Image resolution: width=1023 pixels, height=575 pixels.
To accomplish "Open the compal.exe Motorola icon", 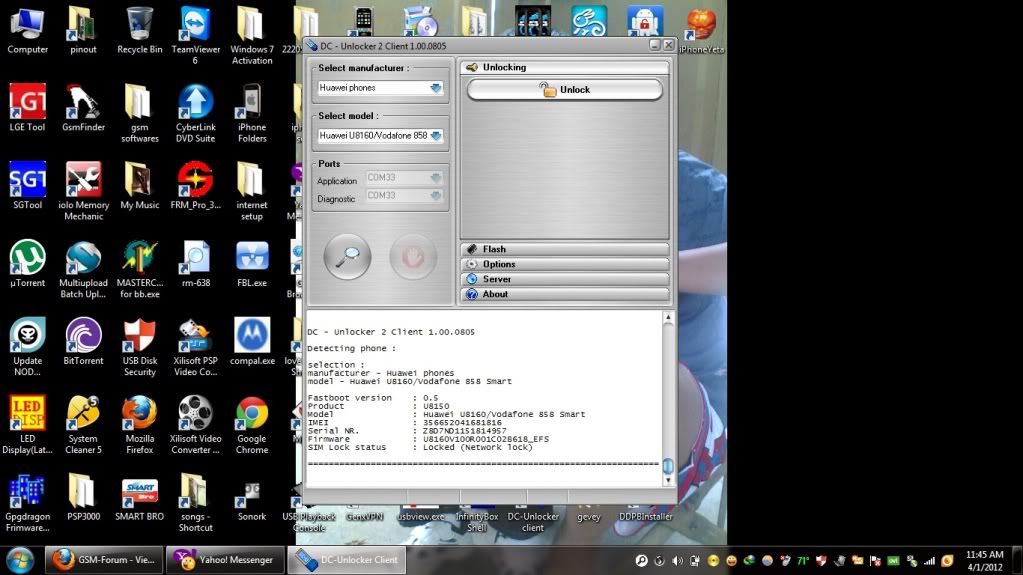I will tap(252, 342).
